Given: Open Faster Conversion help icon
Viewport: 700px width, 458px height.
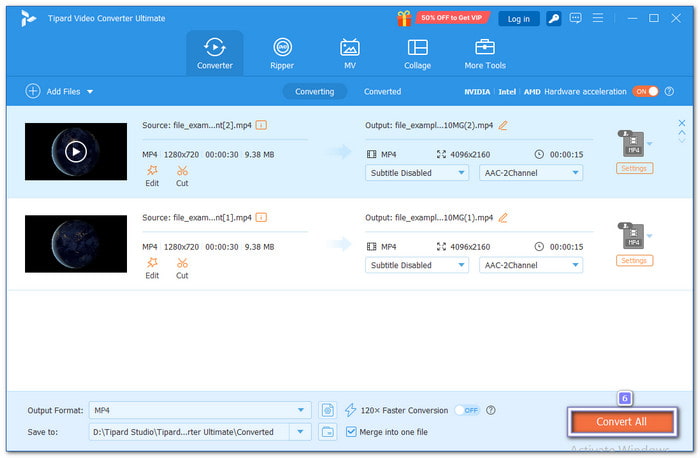Looking at the screenshot, I should pyautogui.click(x=490, y=410).
